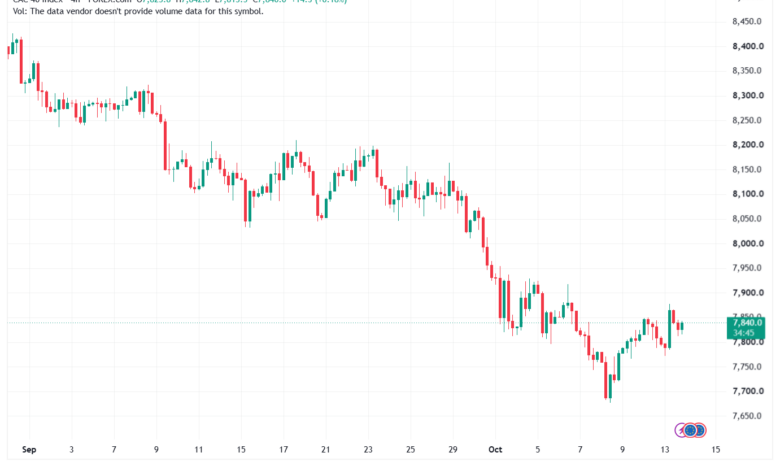This screenshot has width=780, height=470.
Task: Open the EU flag marker beside the lightning icon
Action: (x=690, y=430)
